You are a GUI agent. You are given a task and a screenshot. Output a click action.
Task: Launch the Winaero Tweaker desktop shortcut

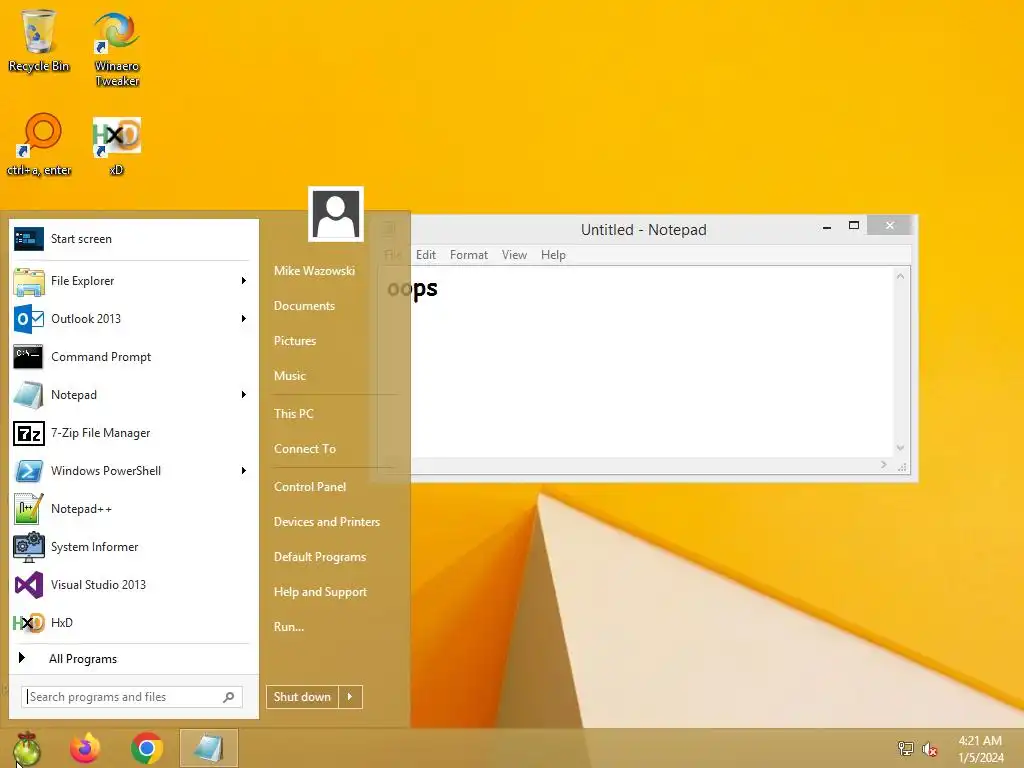tap(117, 49)
